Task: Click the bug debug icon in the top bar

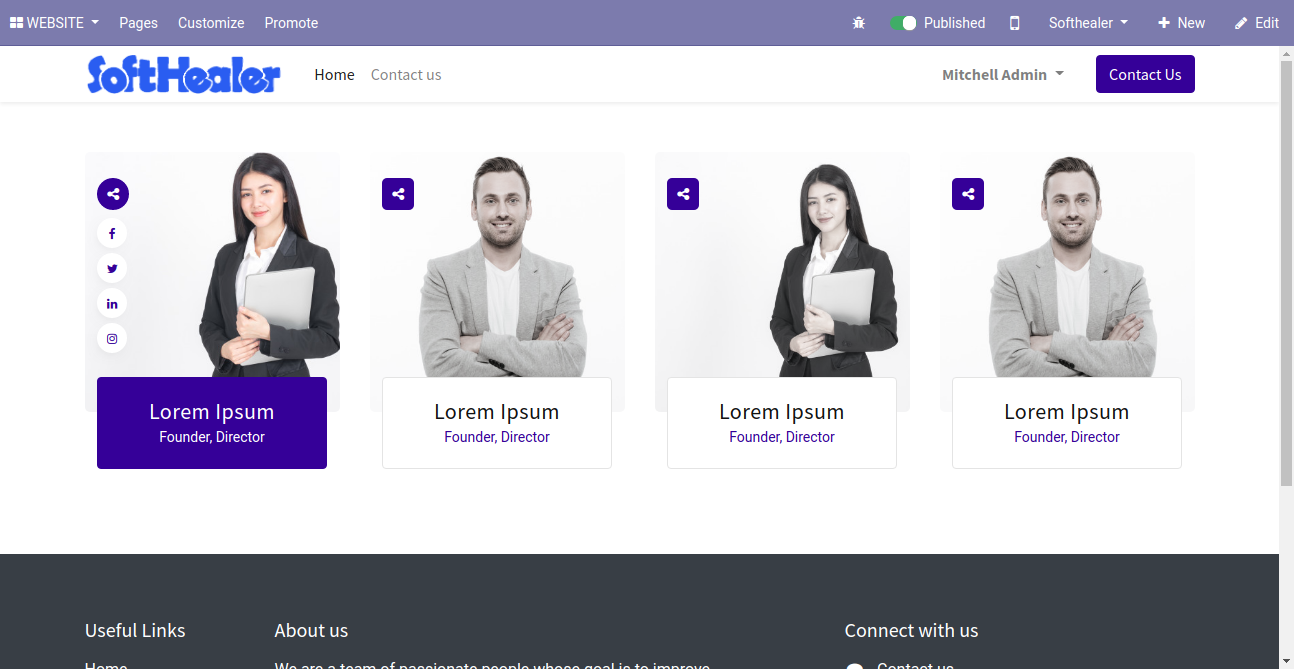Action: 858,23
